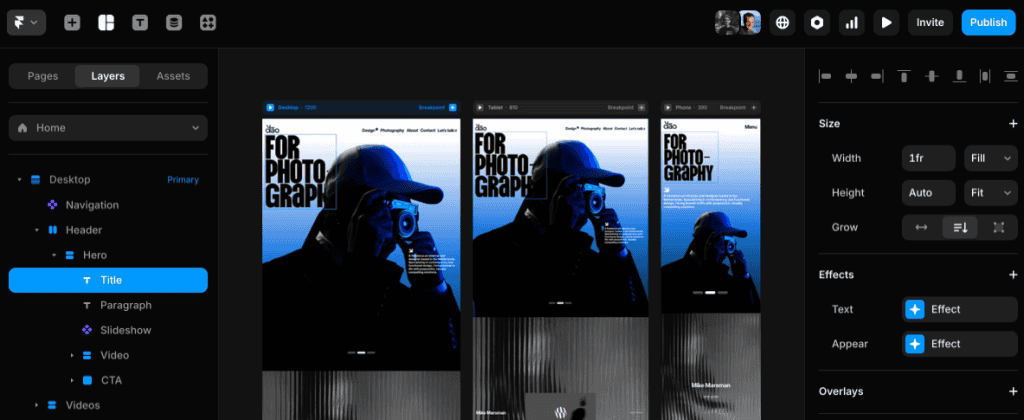Switch to the Assets tab
The height and width of the screenshot is (420, 1024).
point(173,76)
